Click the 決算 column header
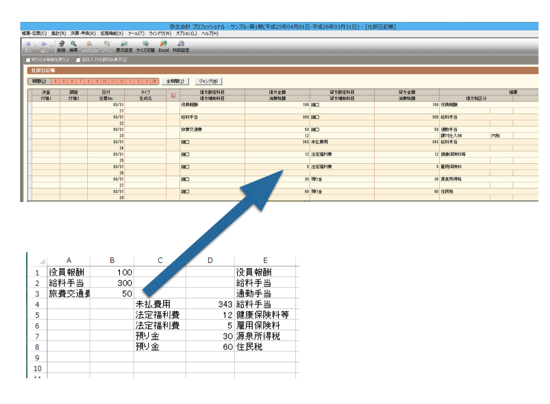This screenshot has height=404, width=550. (46, 92)
